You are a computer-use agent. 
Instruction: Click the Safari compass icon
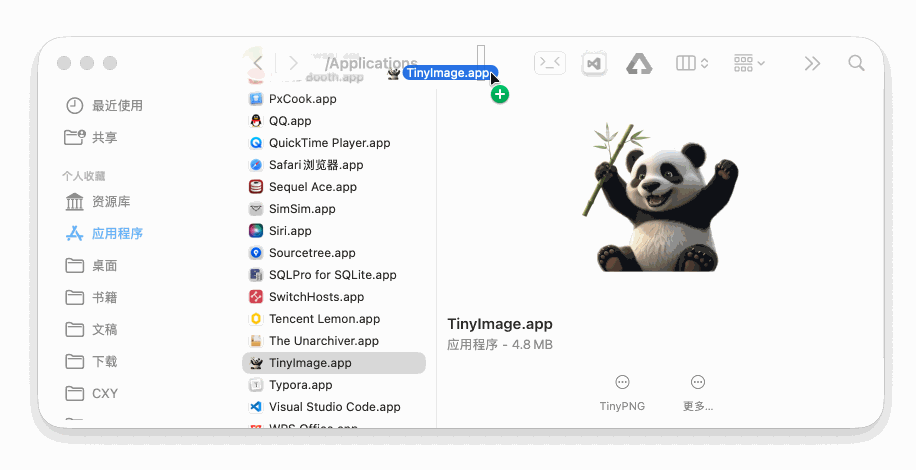[x=255, y=165]
